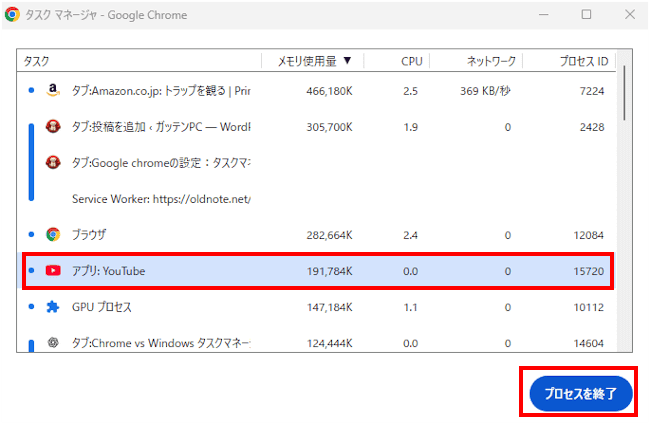Select the タブ:Google chromeの設定 row
This screenshot has width=650, height=424.
pos(317,162)
